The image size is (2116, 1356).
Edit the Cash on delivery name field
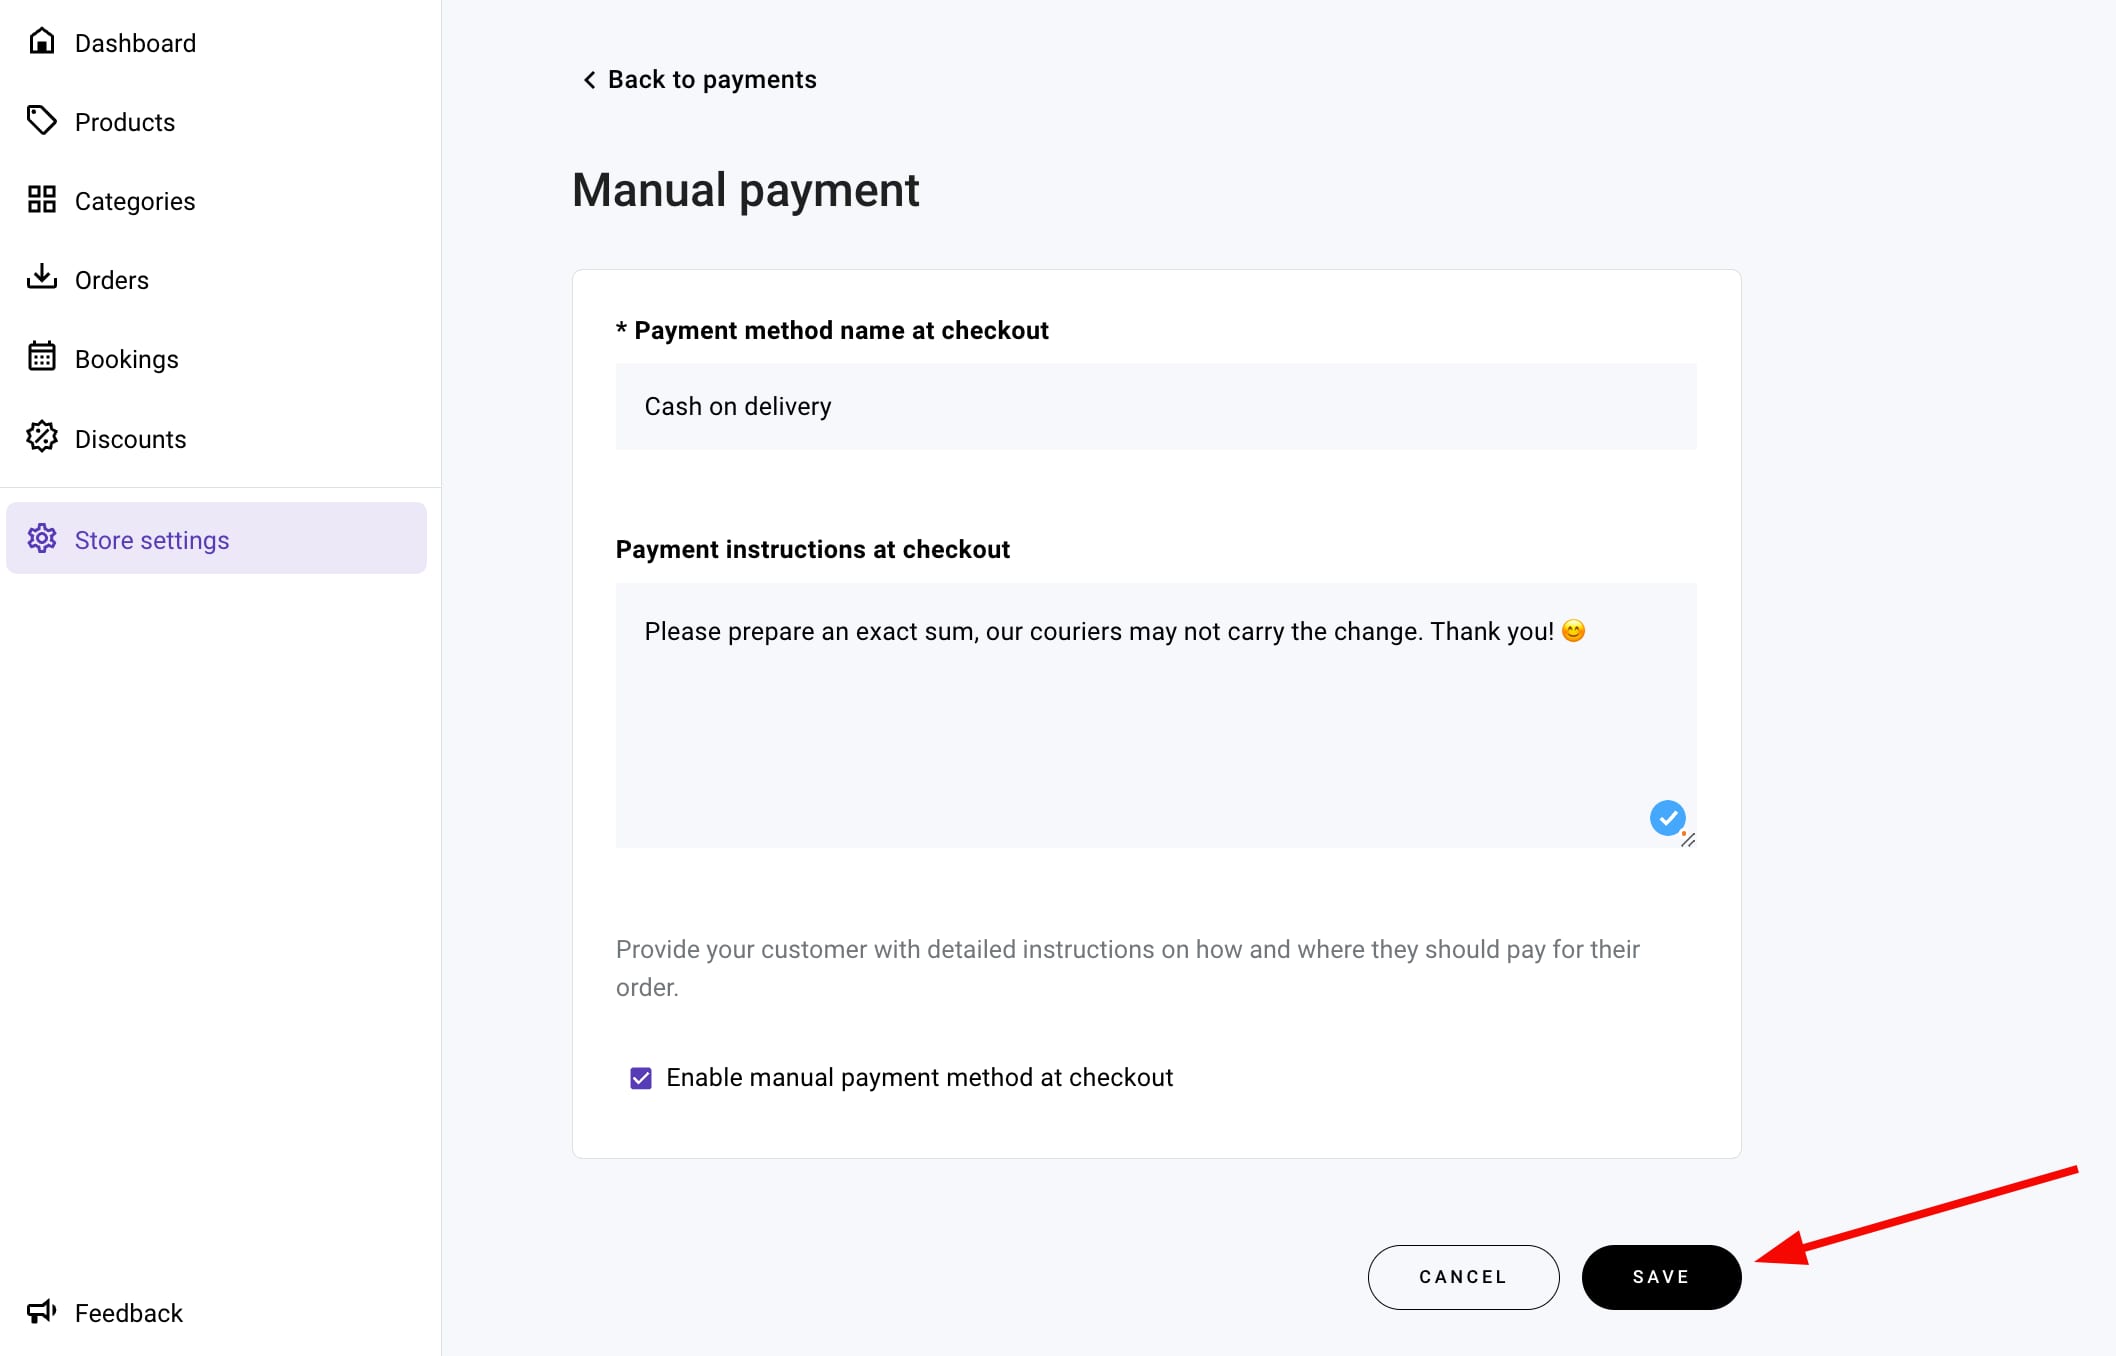(1155, 406)
